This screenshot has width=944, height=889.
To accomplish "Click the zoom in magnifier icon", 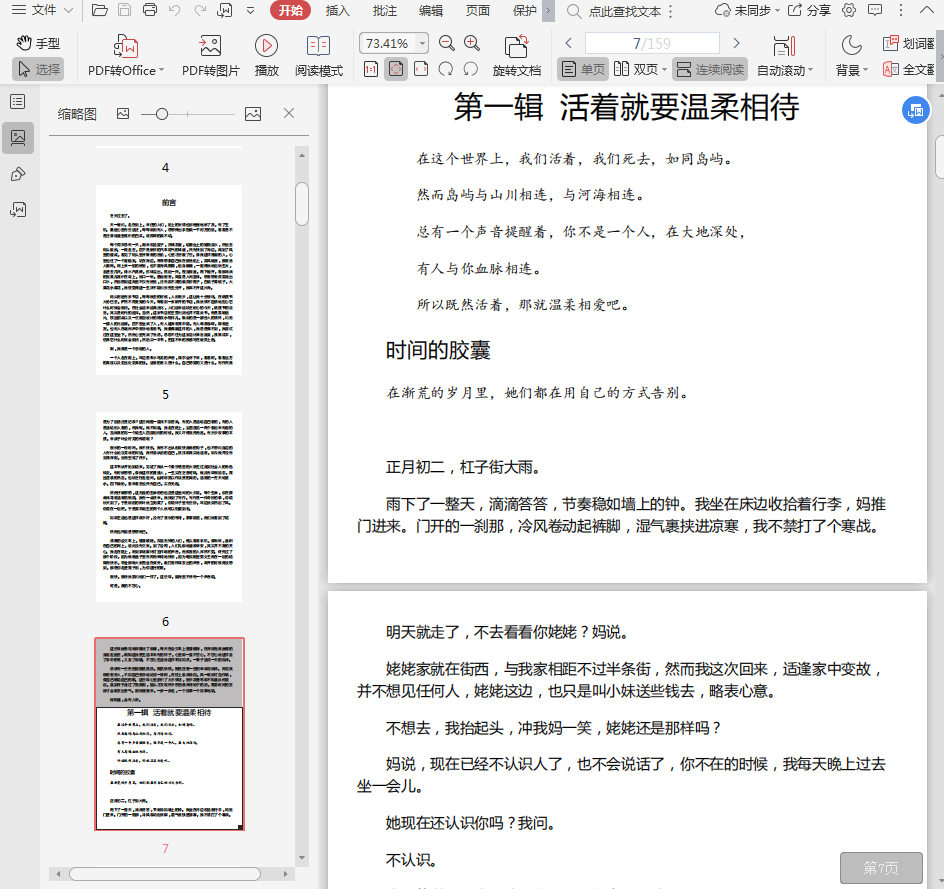I will pyautogui.click(x=471, y=43).
